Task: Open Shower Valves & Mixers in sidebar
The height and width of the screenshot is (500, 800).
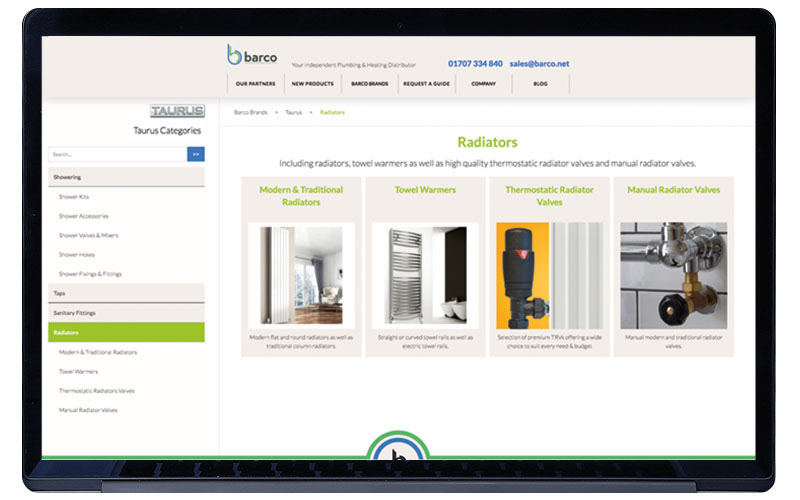Action: click(88, 235)
